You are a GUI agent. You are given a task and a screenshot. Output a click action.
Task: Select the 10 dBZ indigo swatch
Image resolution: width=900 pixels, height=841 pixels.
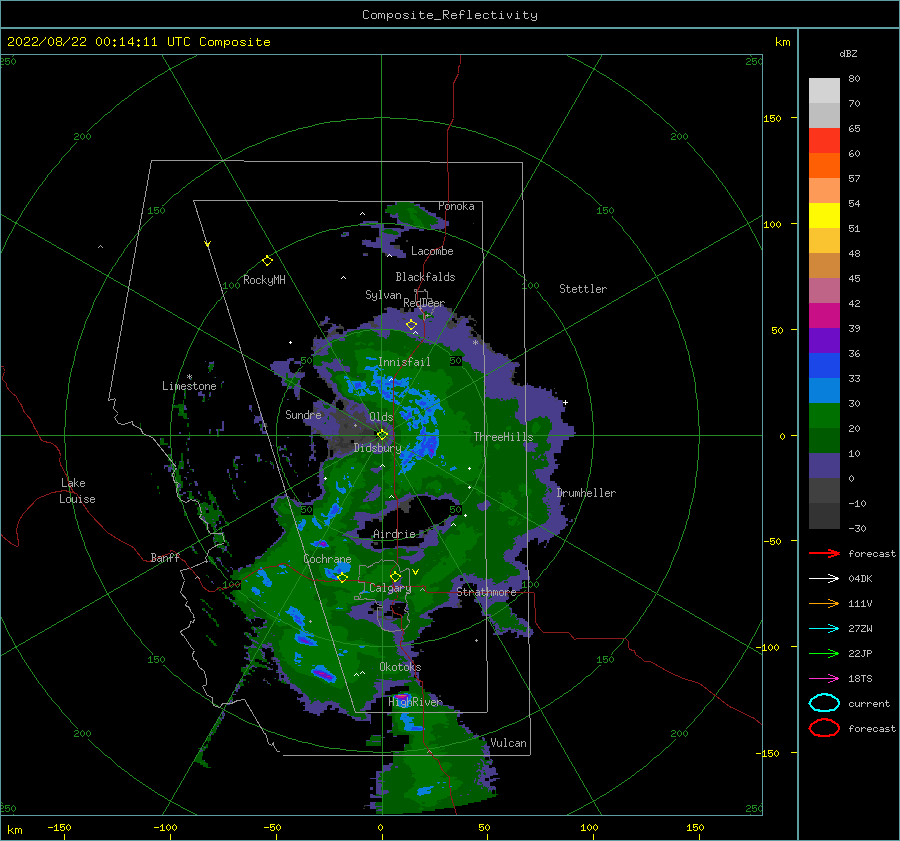(824, 466)
